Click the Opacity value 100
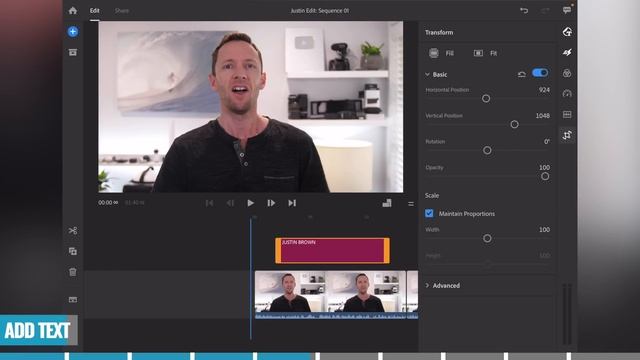The width and height of the screenshot is (640, 360). pos(544,167)
